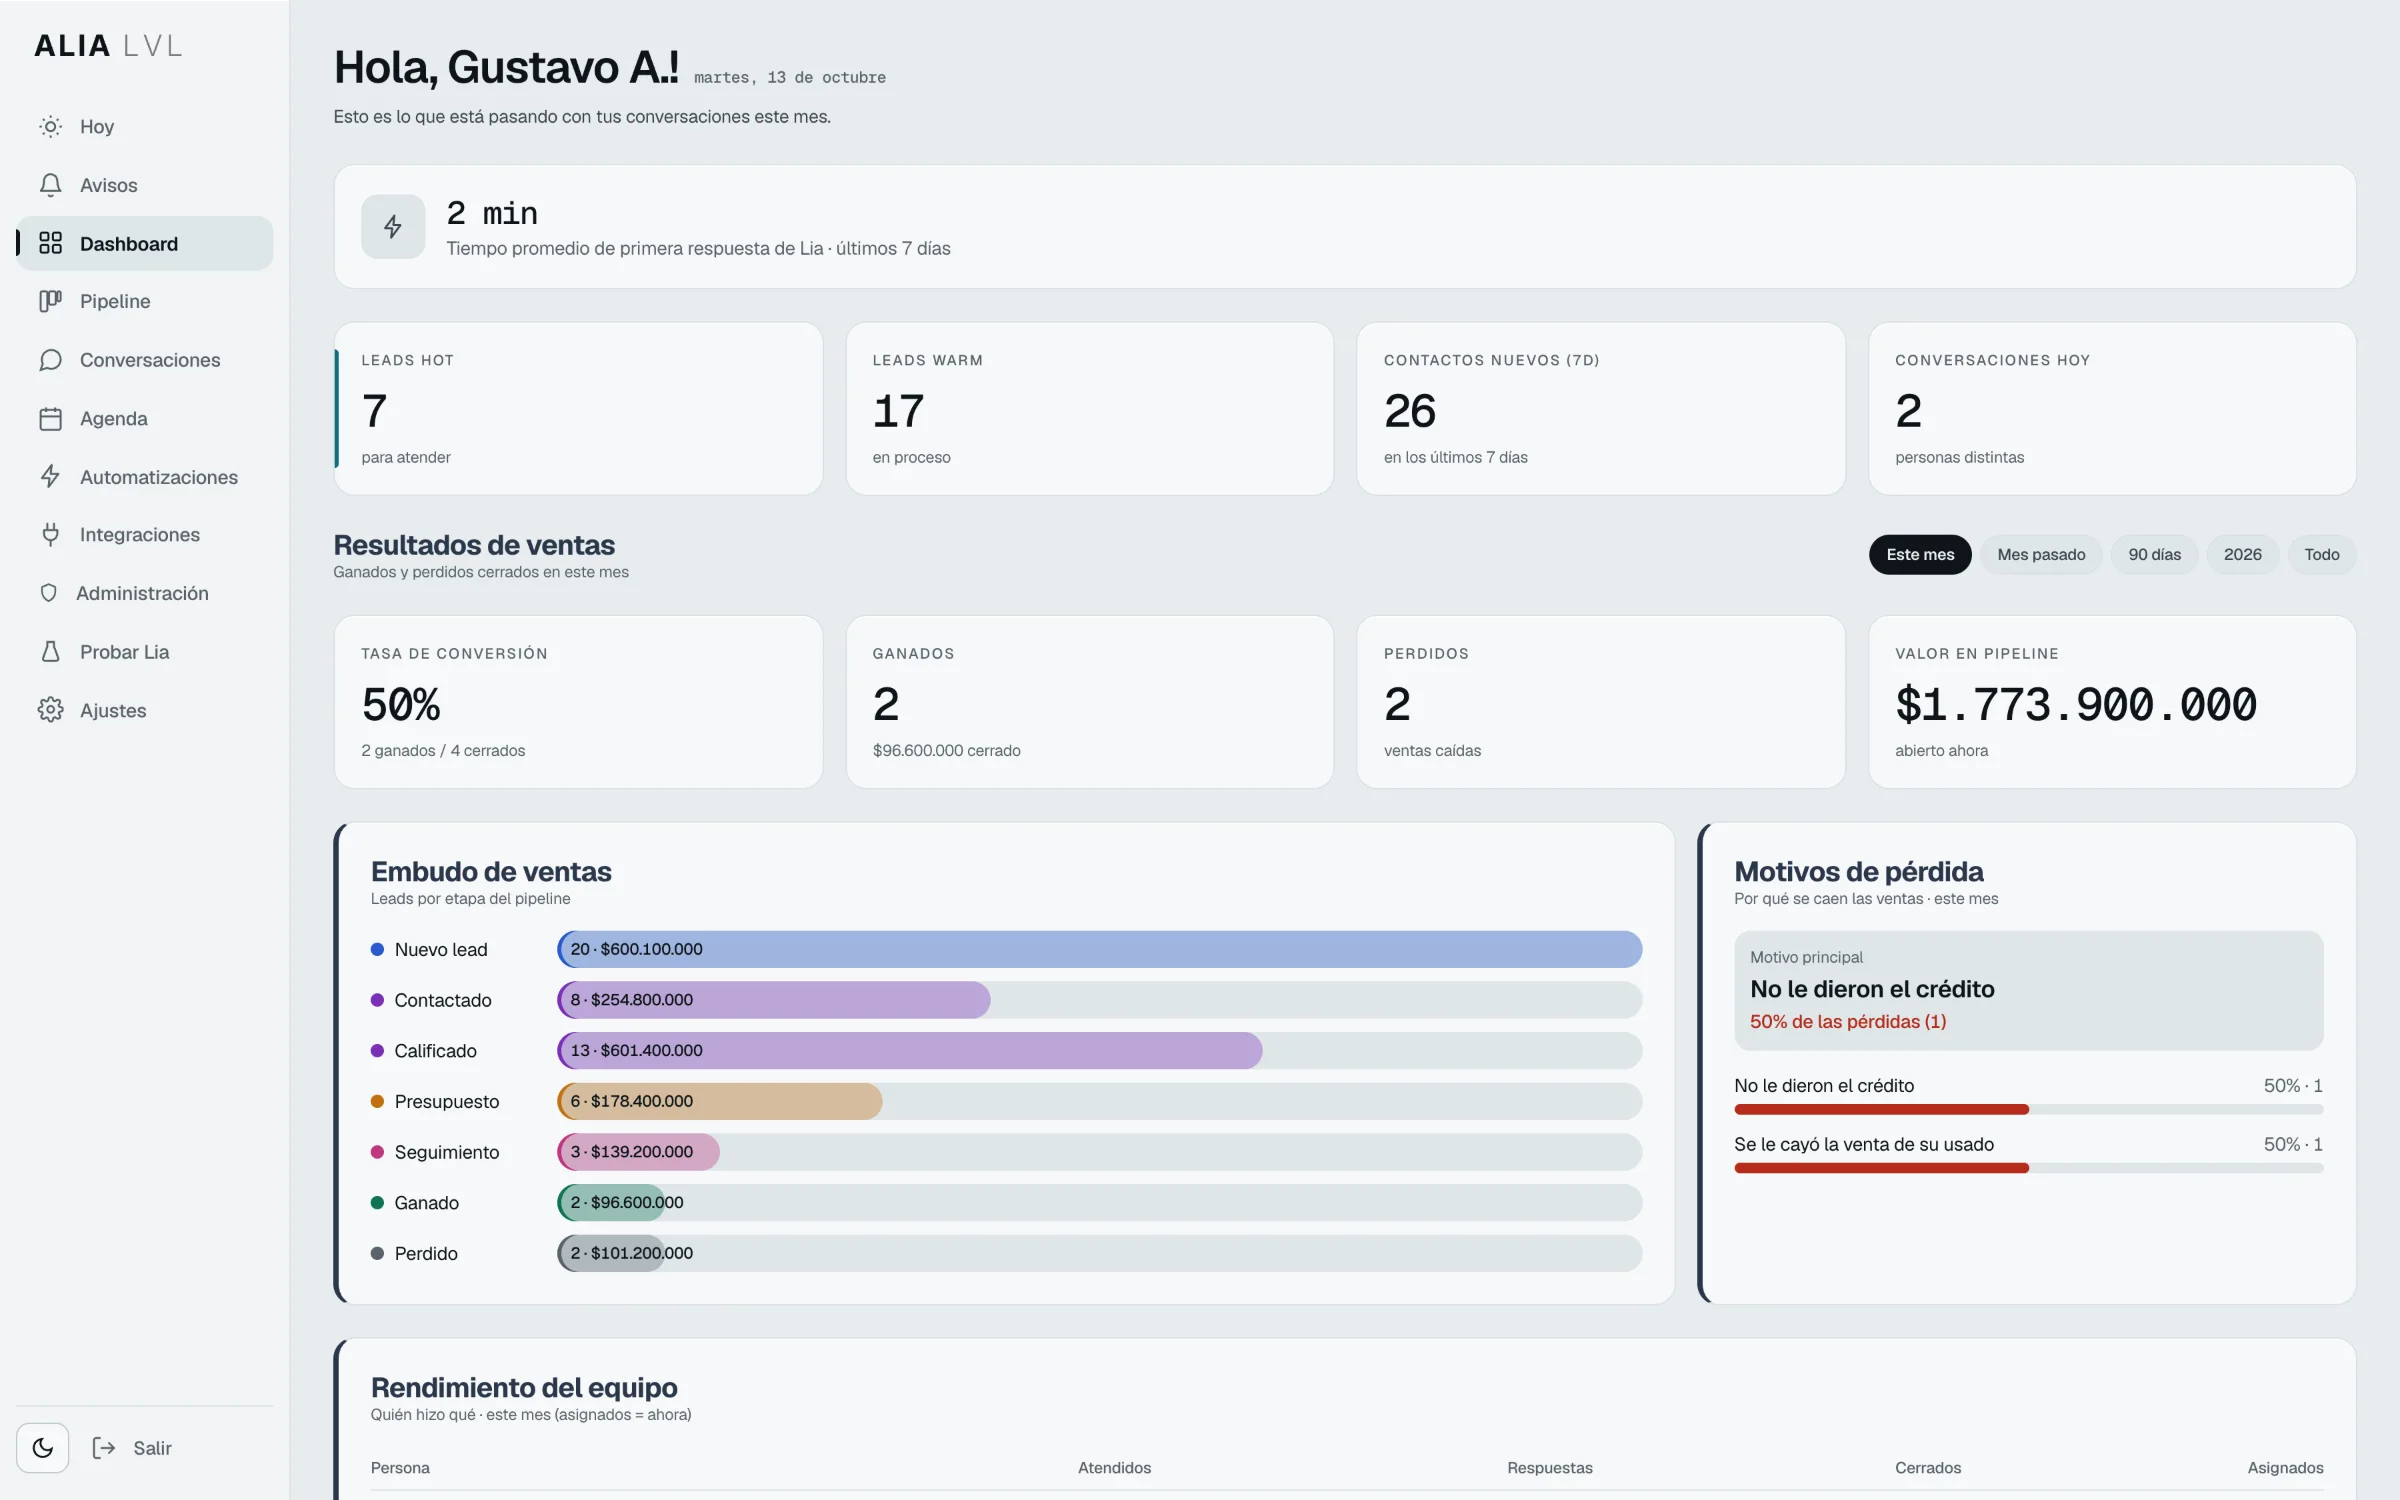Open the Conversaciones Hoy card
Screen dimensions: 2400x1500
click(2112, 408)
